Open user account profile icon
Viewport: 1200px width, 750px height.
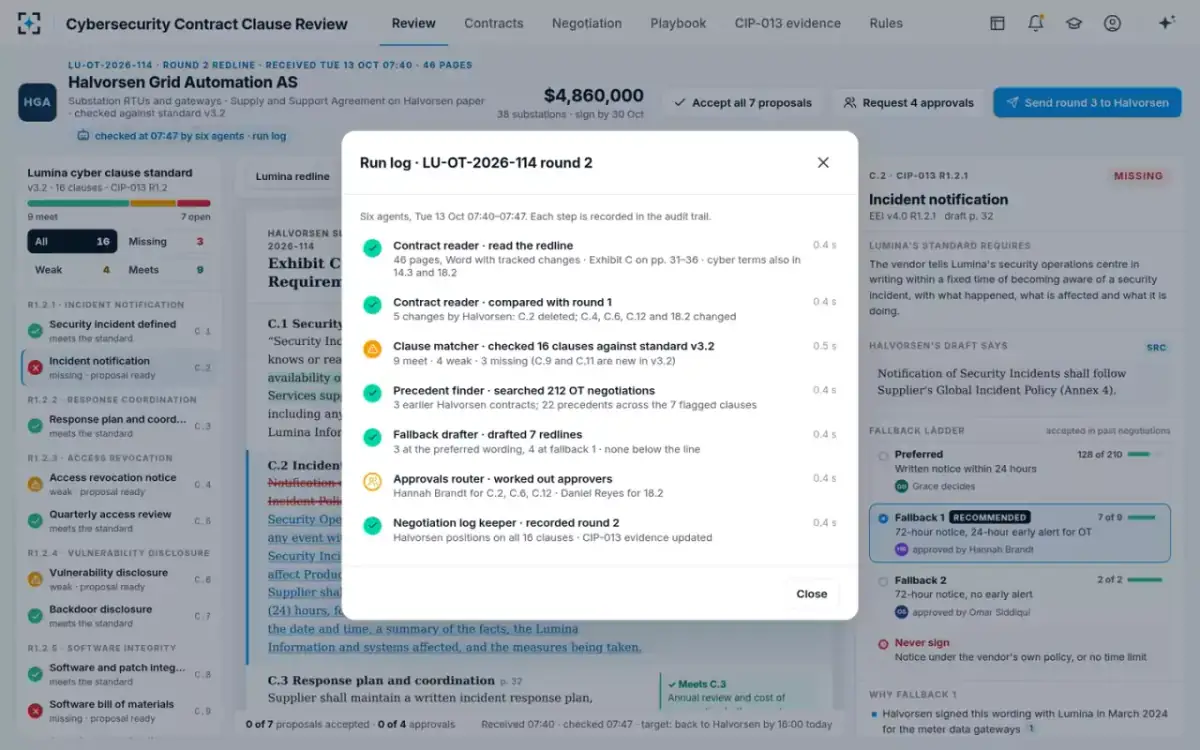click(1112, 23)
